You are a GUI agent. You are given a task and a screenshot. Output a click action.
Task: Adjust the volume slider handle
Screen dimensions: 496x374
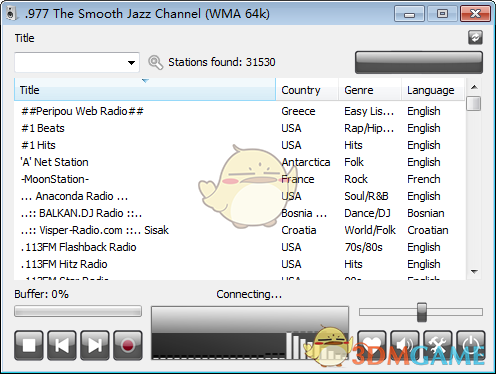coord(422,312)
